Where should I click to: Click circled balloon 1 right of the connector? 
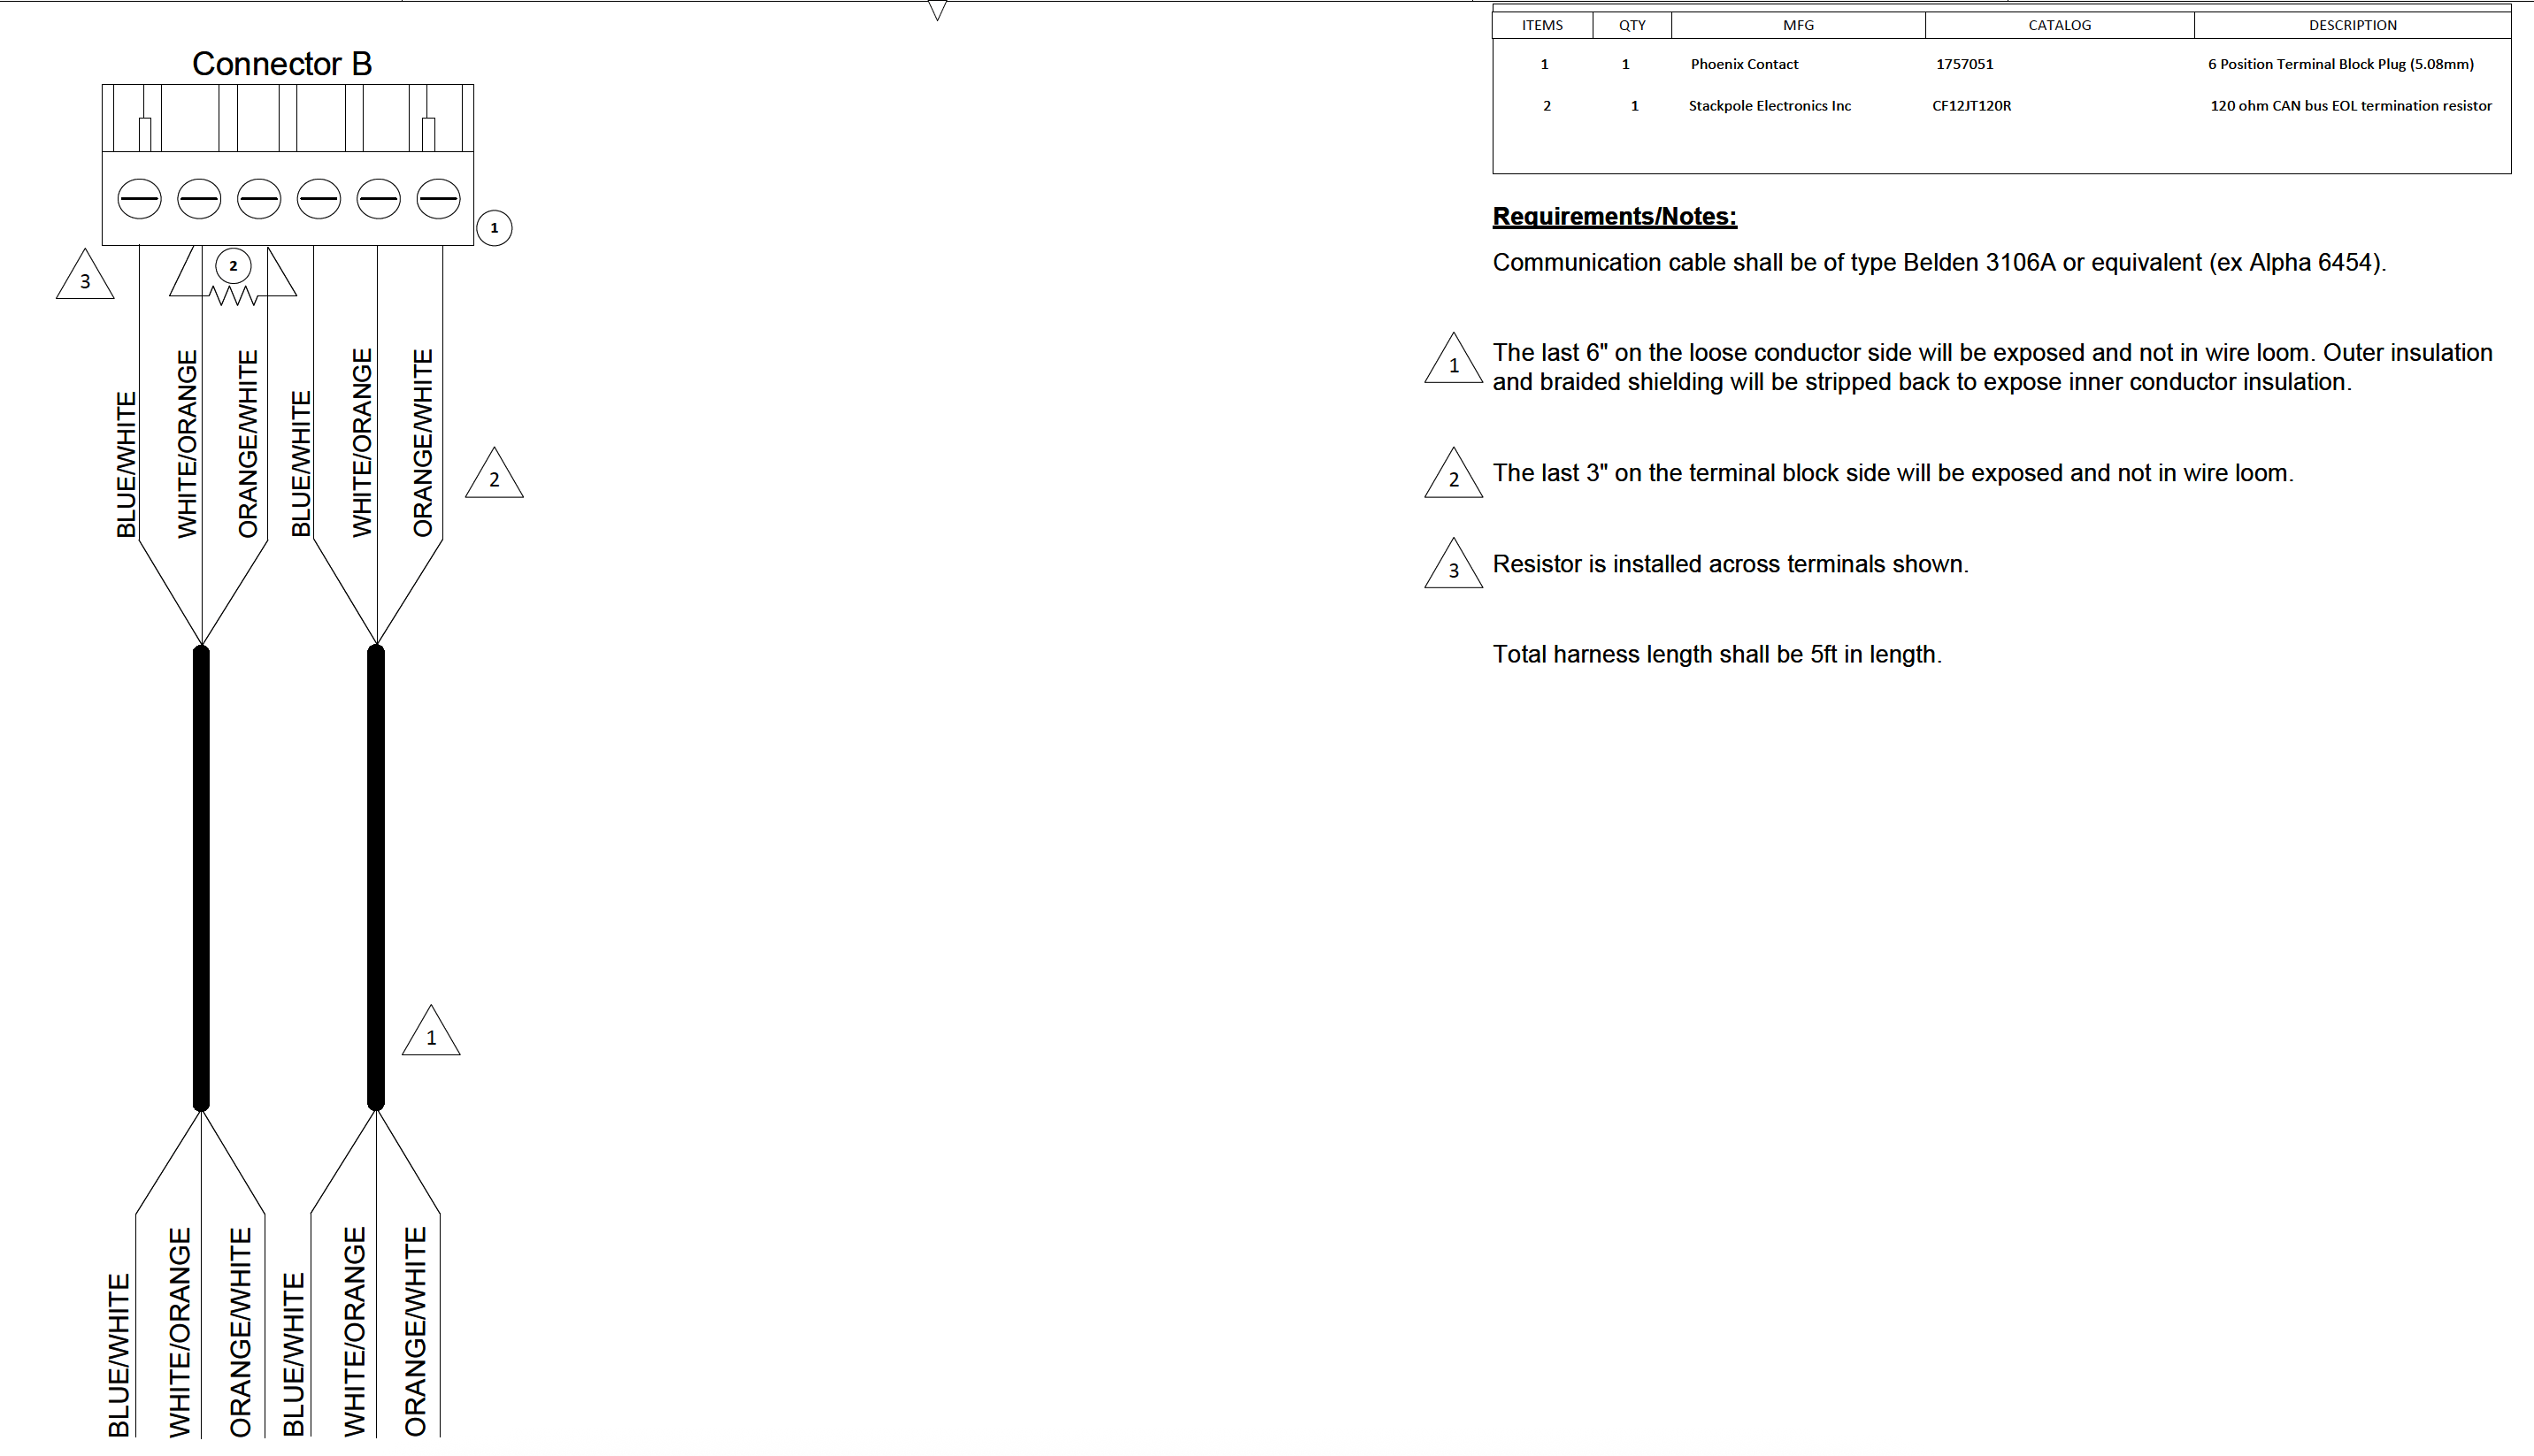click(x=494, y=228)
